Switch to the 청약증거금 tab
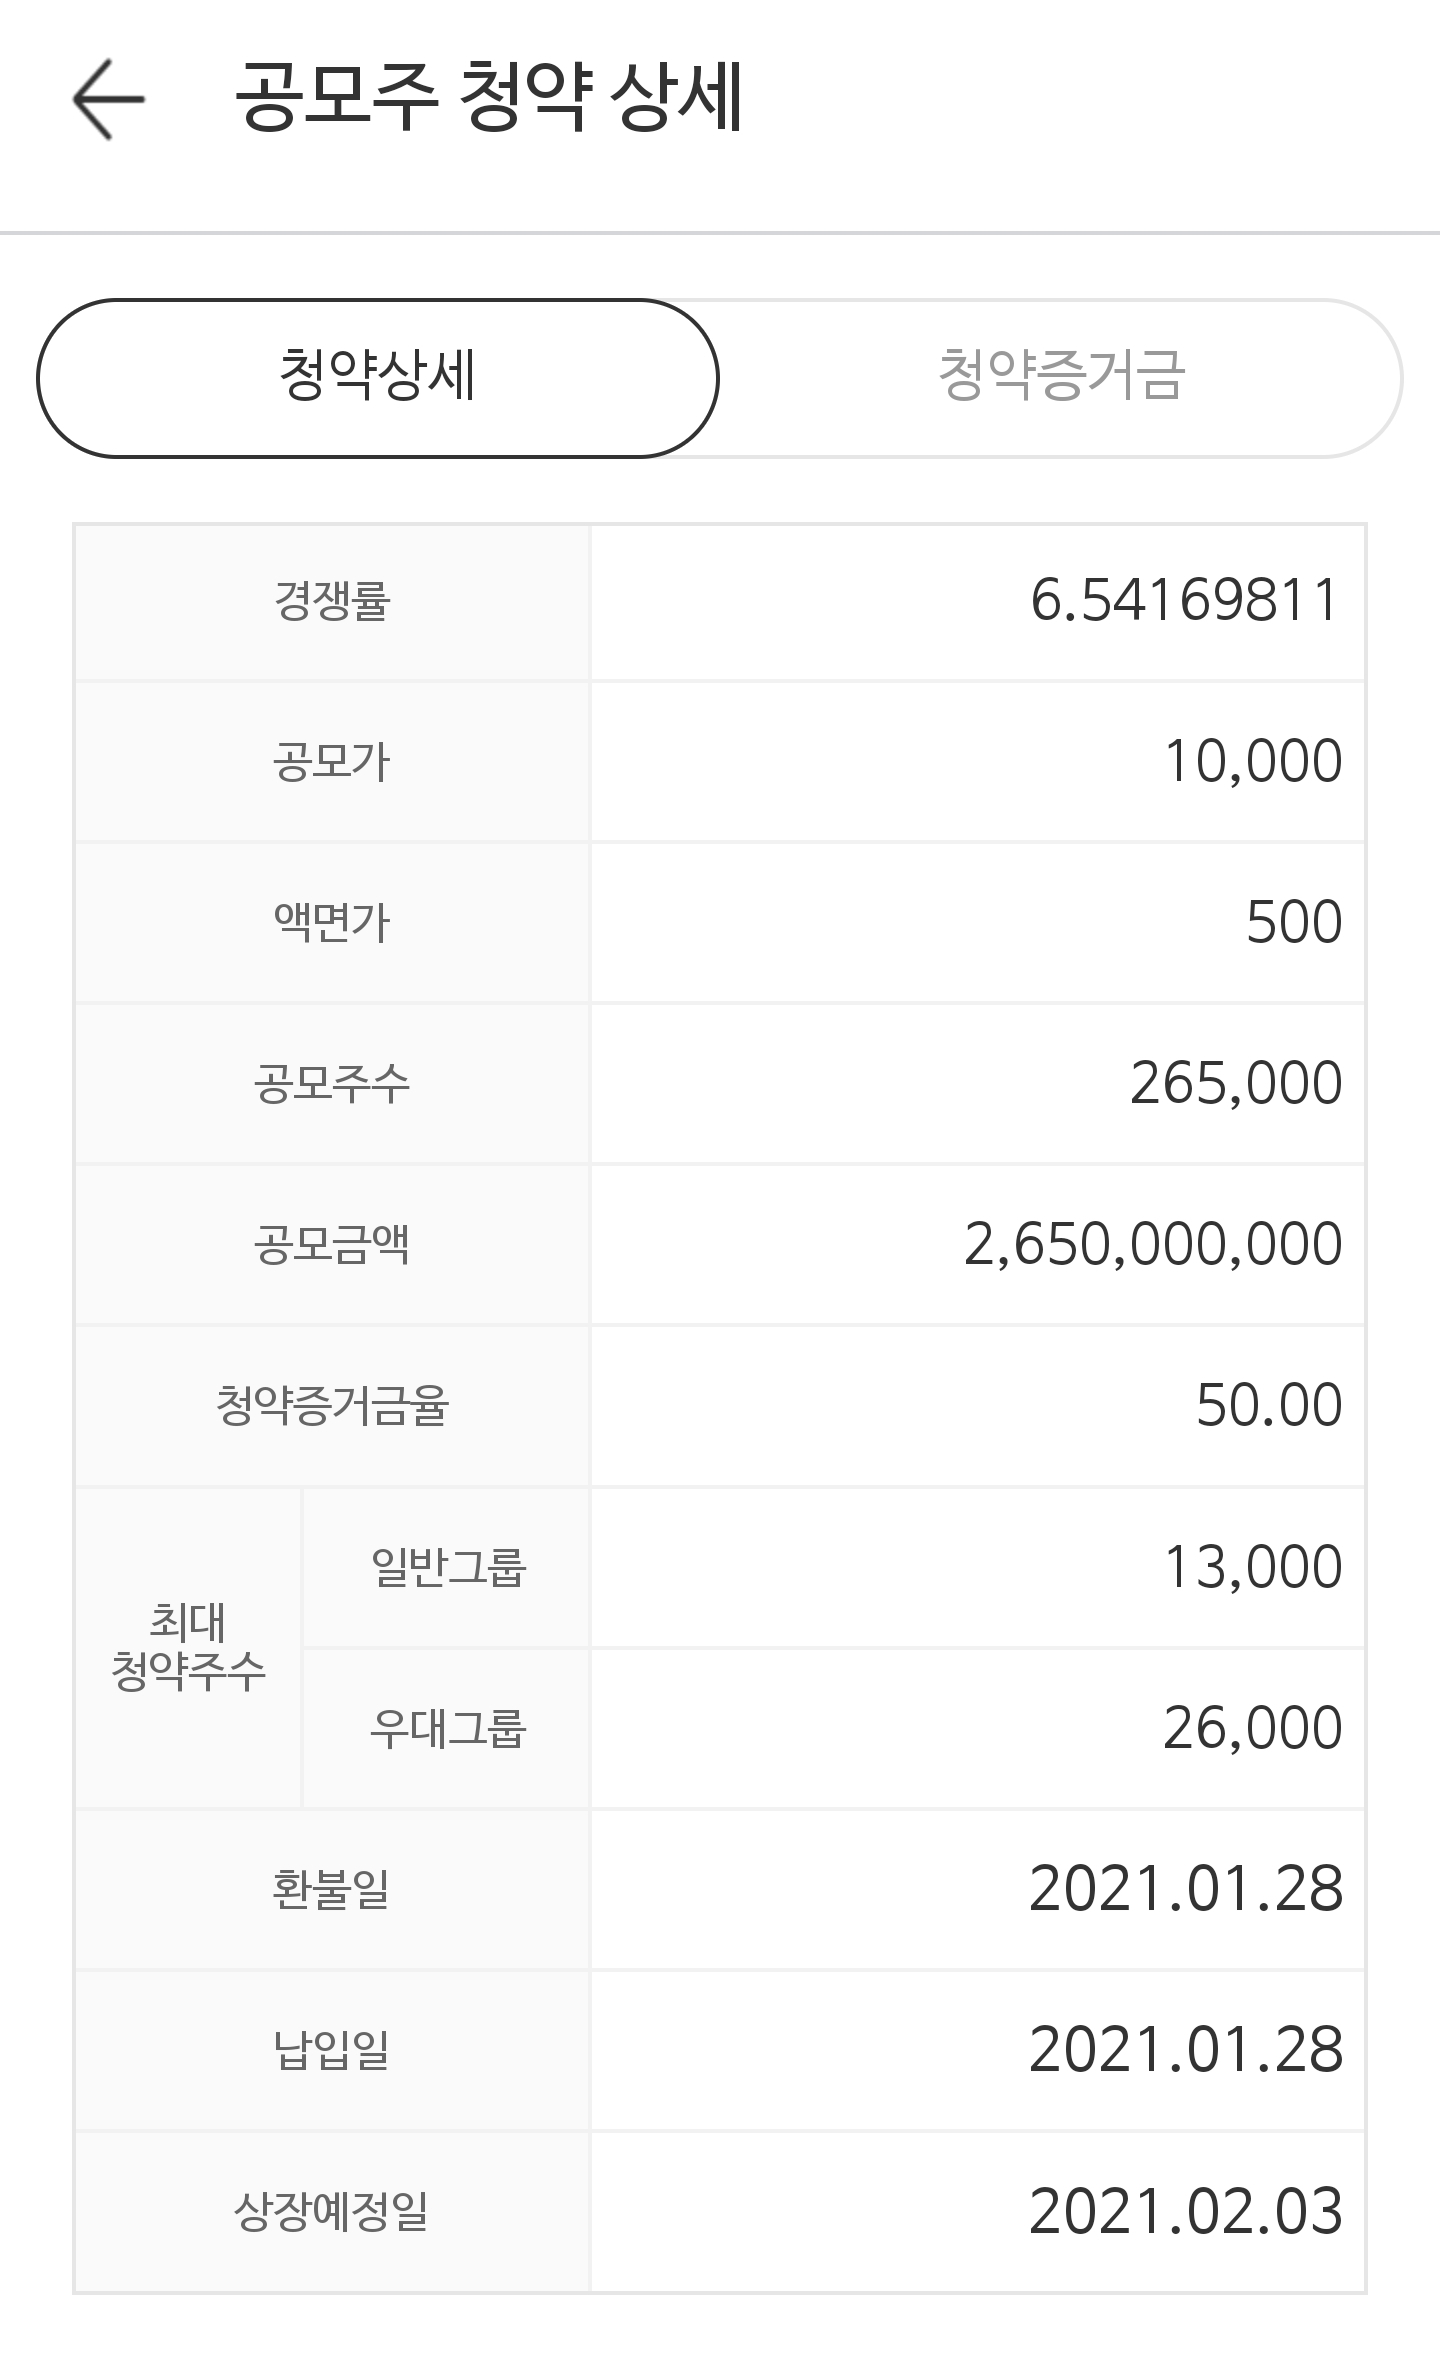 pos(1060,377)
